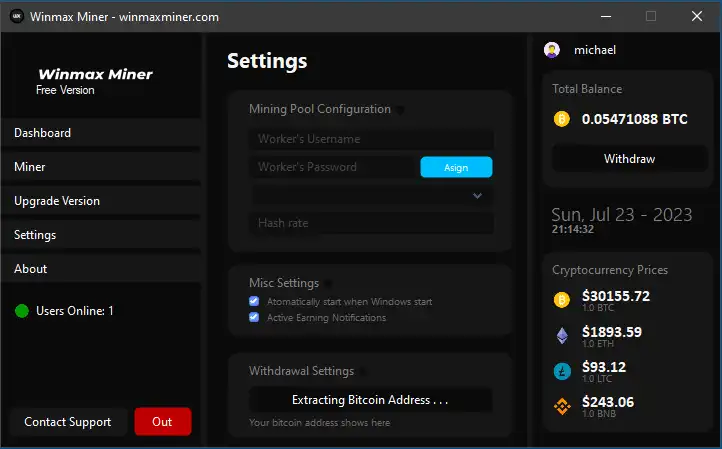Click the Users Online: 1 text
Screen dimensions: 722x449
pyautogui.click(x=75, y=311)
